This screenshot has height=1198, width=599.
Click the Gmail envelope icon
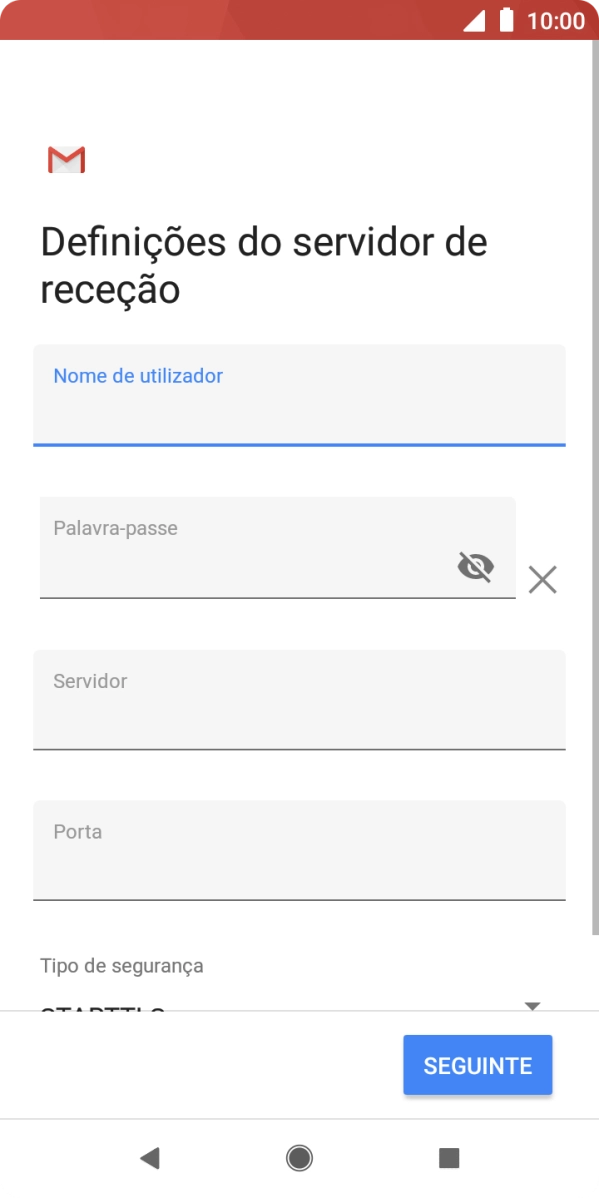tap(66, 160)
